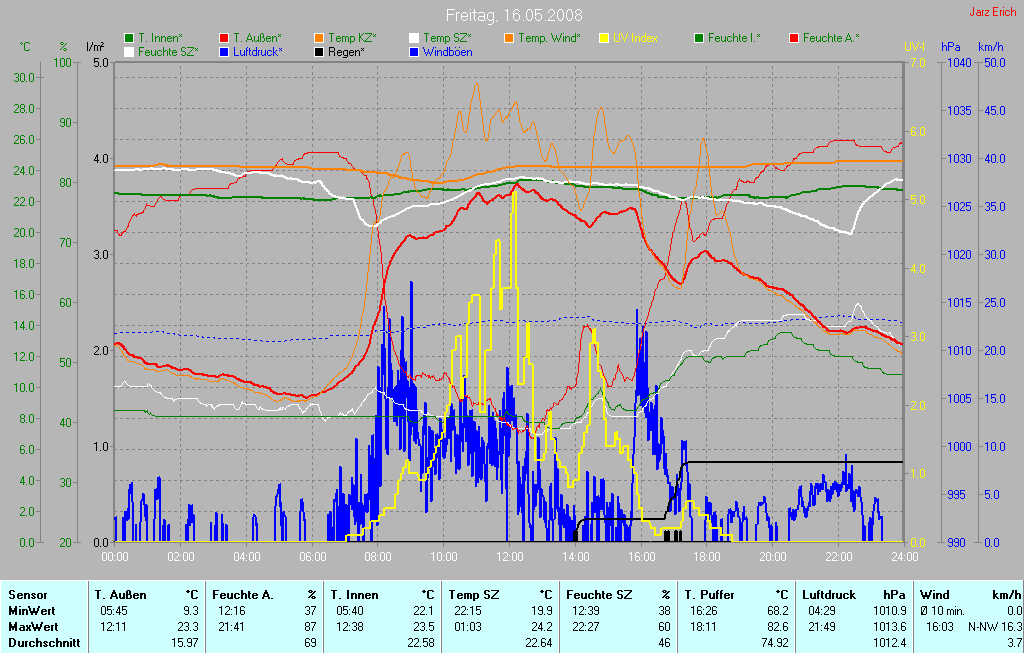Click the T. Puffer maximum value '82.6'
1024x653 pixels.
778,627
